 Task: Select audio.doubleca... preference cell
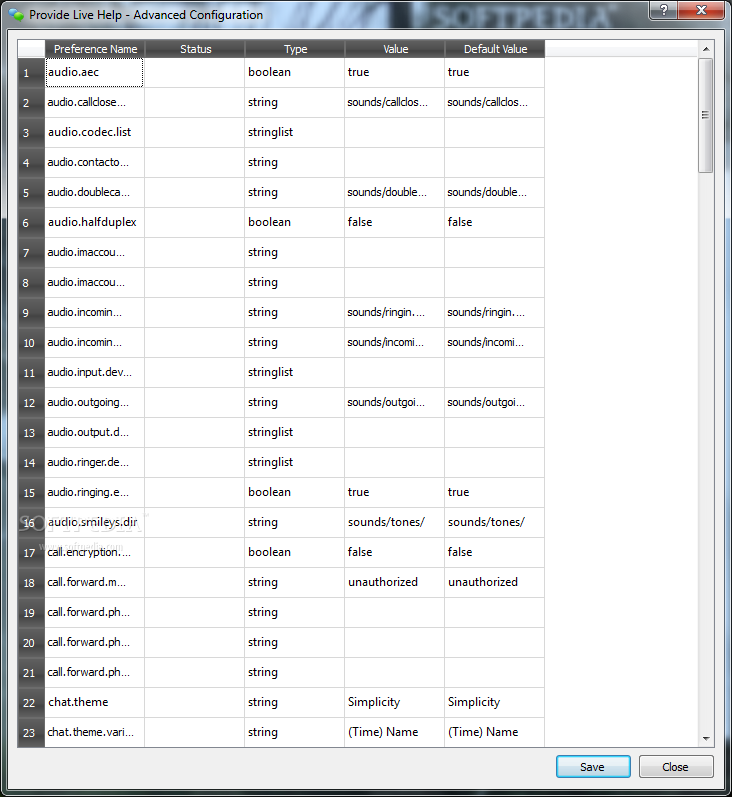pos(95,192)
